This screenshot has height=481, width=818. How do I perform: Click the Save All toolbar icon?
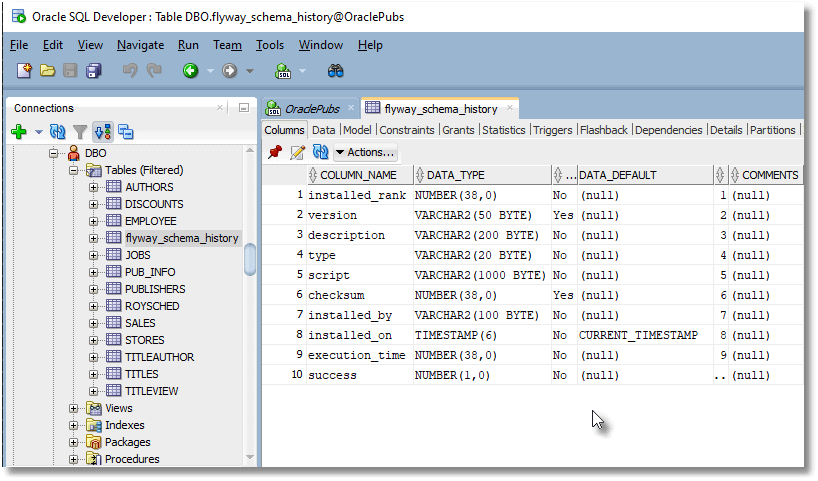94,71
